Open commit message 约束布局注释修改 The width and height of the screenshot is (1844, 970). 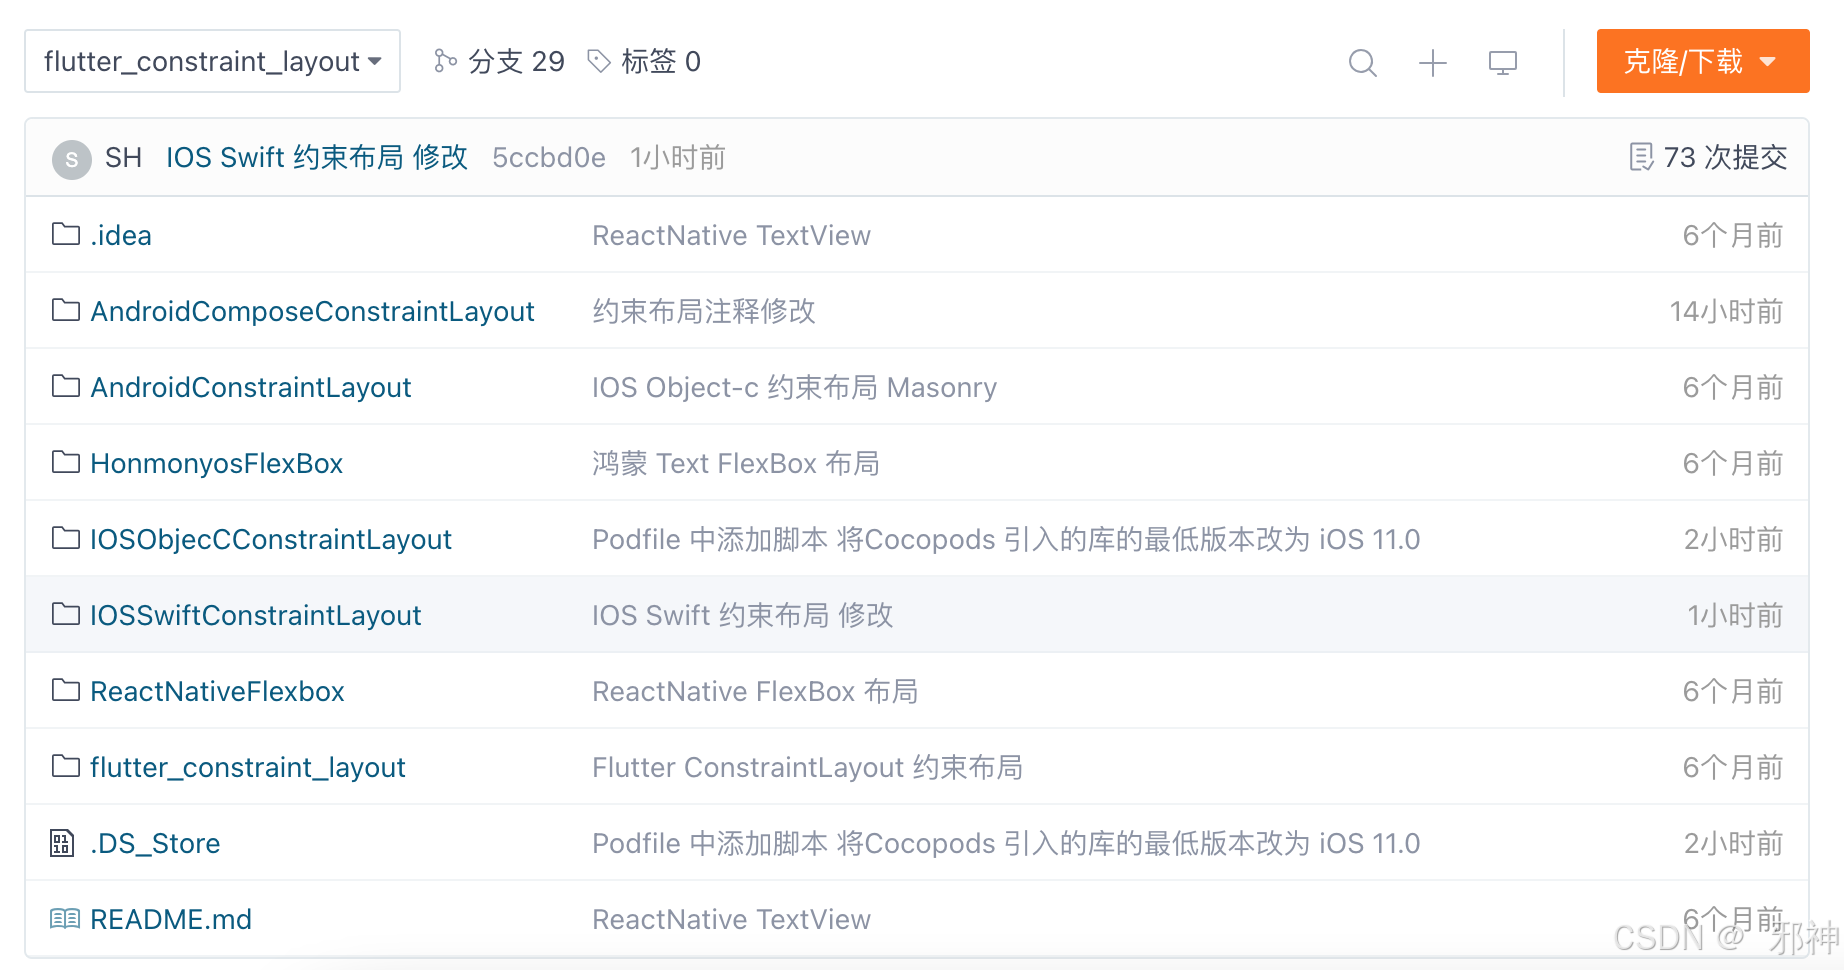click(704, 311)
